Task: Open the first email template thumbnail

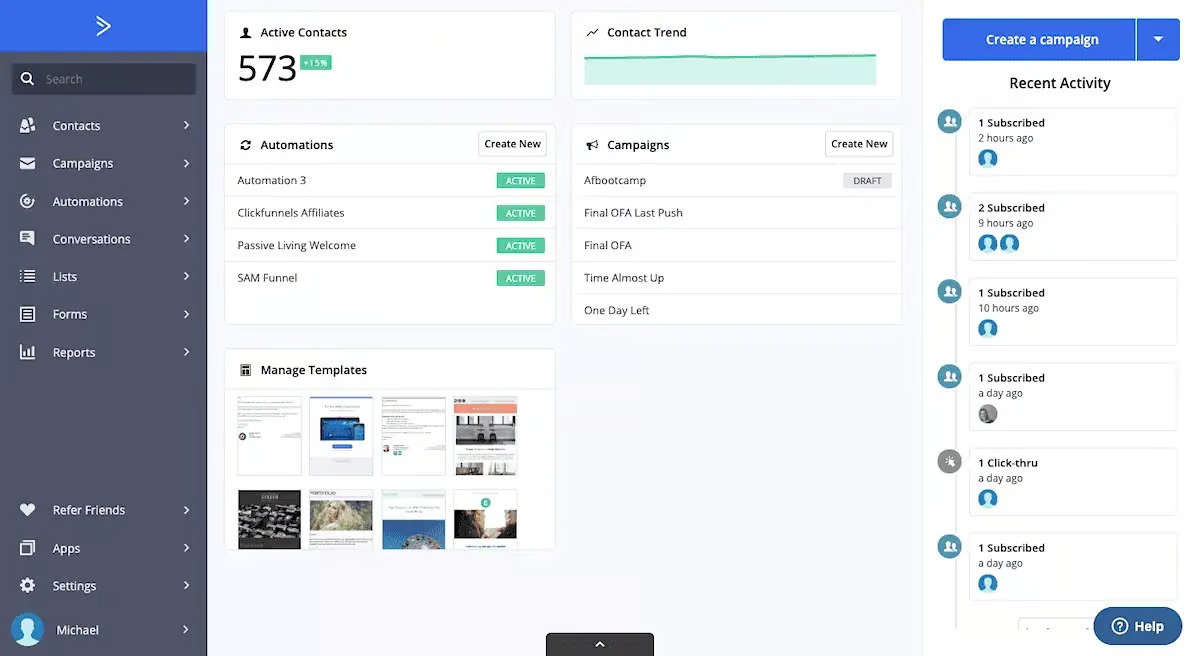Action: pos(268,434)
